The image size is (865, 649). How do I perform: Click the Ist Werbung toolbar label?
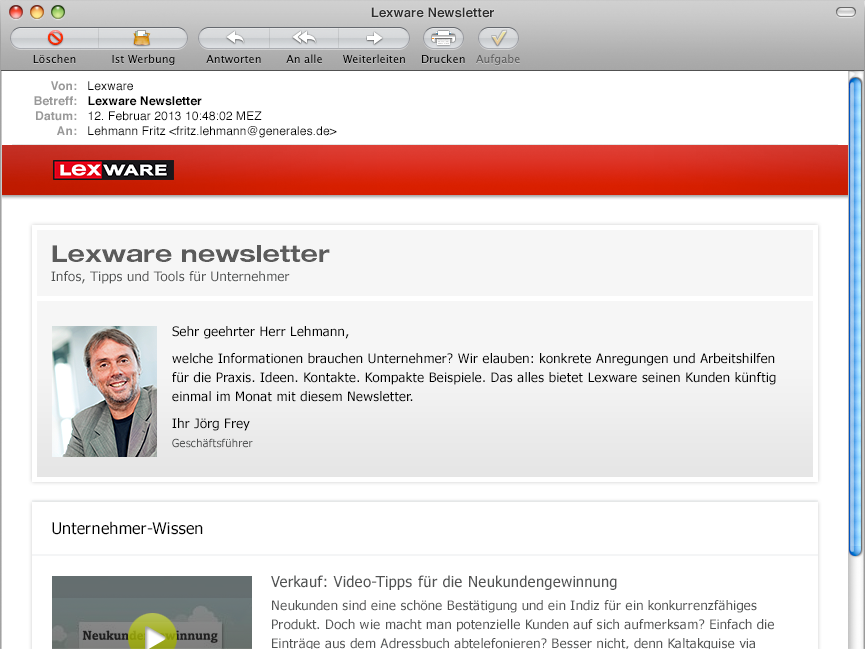pos(143,59)
